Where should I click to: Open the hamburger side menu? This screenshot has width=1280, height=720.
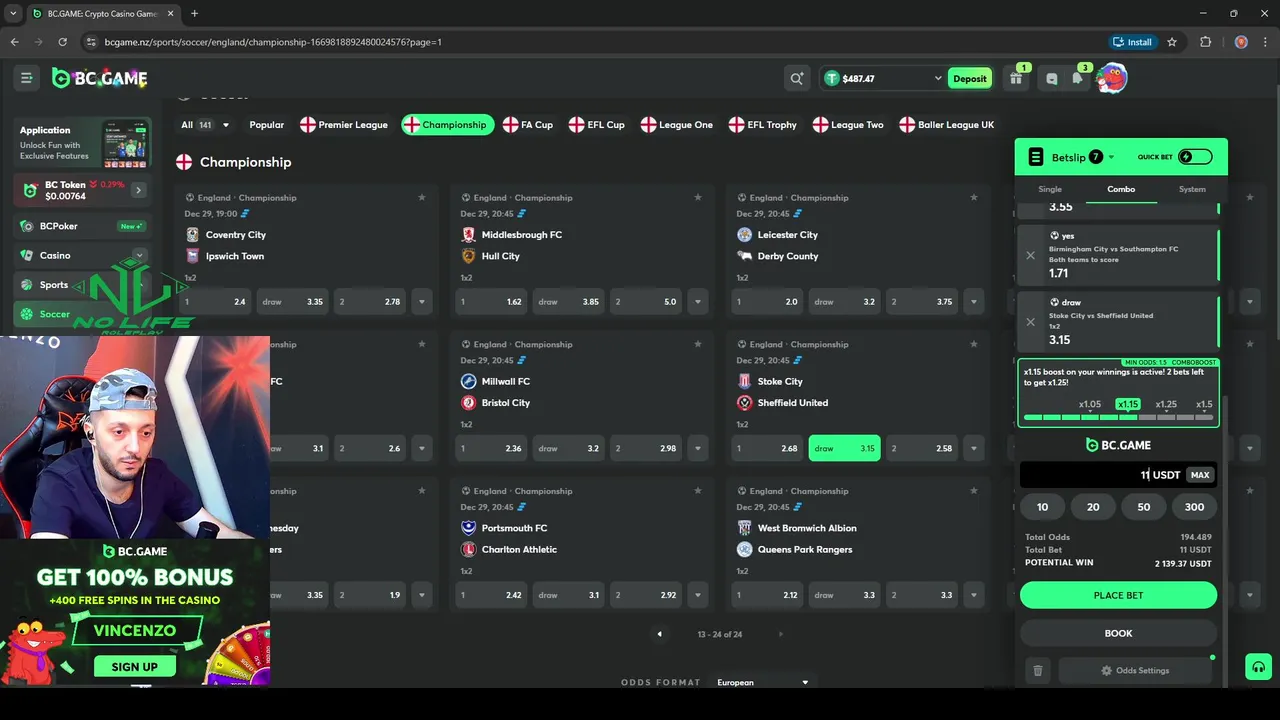click(x=27, y=78)
